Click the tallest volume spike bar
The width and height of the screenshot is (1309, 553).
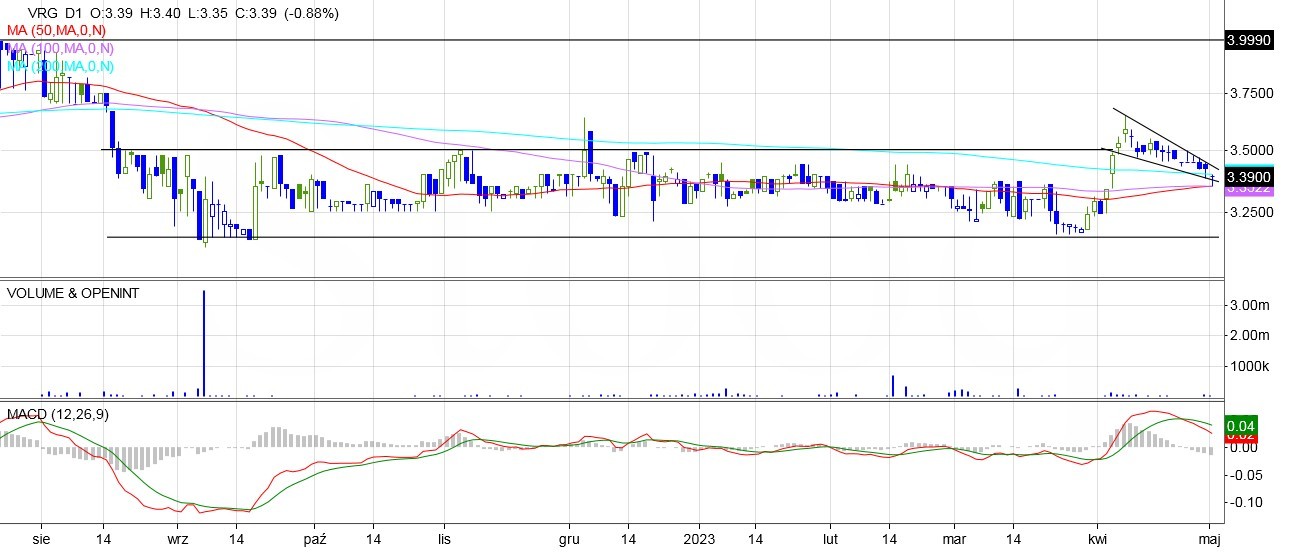point(204,343)
